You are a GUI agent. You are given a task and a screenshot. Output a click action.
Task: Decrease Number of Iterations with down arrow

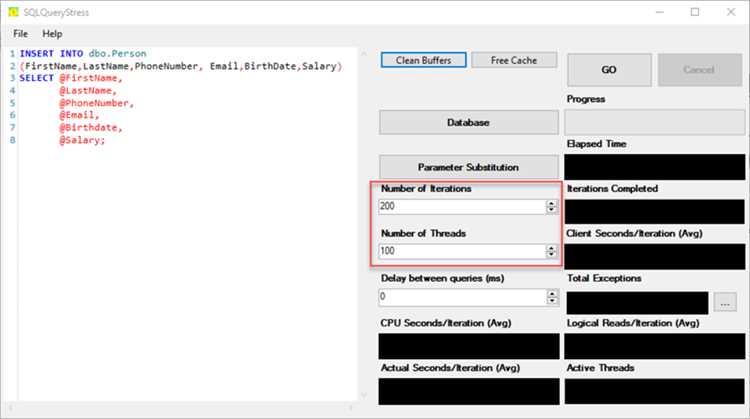click(x=551, y=210)
